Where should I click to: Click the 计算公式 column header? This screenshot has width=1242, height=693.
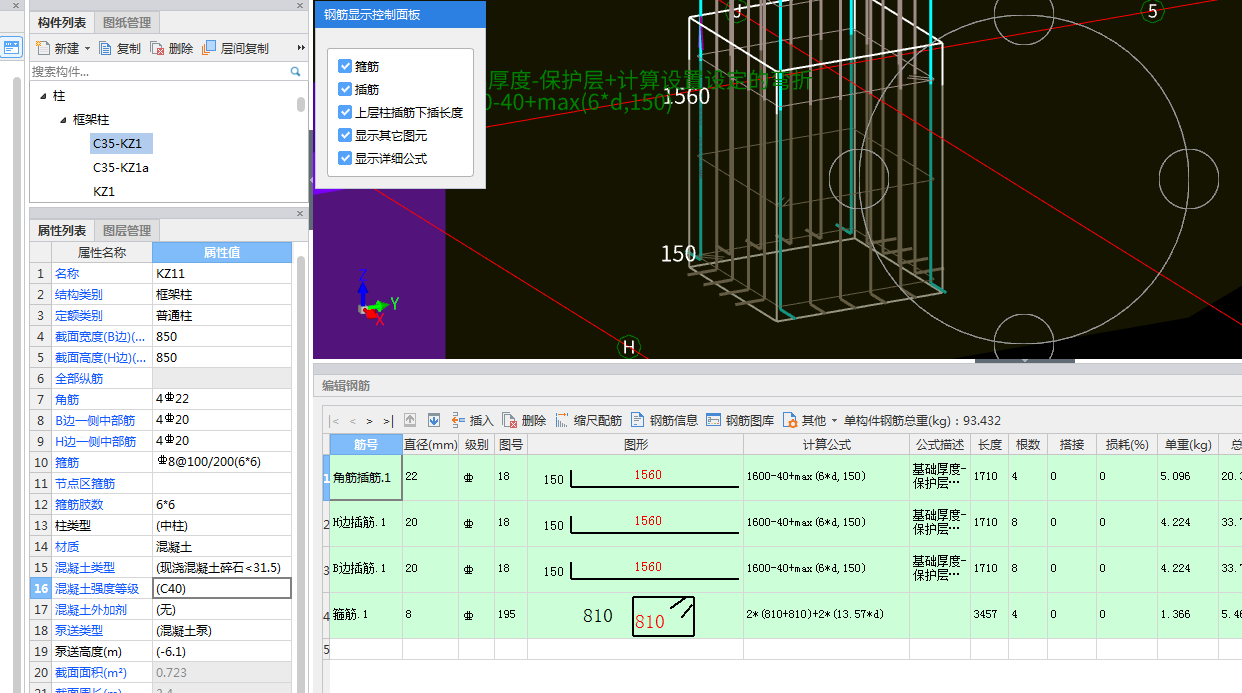[826, 444]
